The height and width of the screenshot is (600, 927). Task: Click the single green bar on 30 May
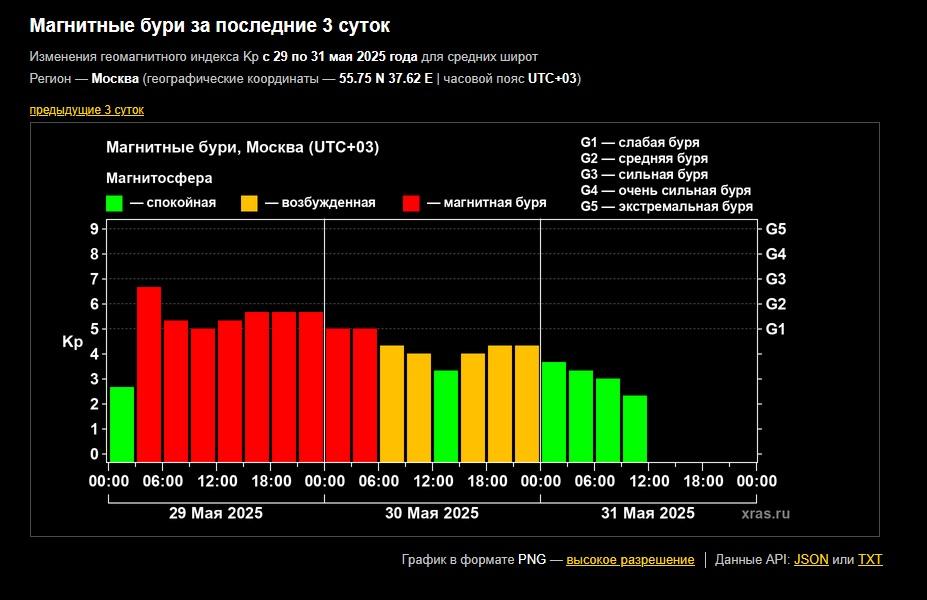point(446,416)
